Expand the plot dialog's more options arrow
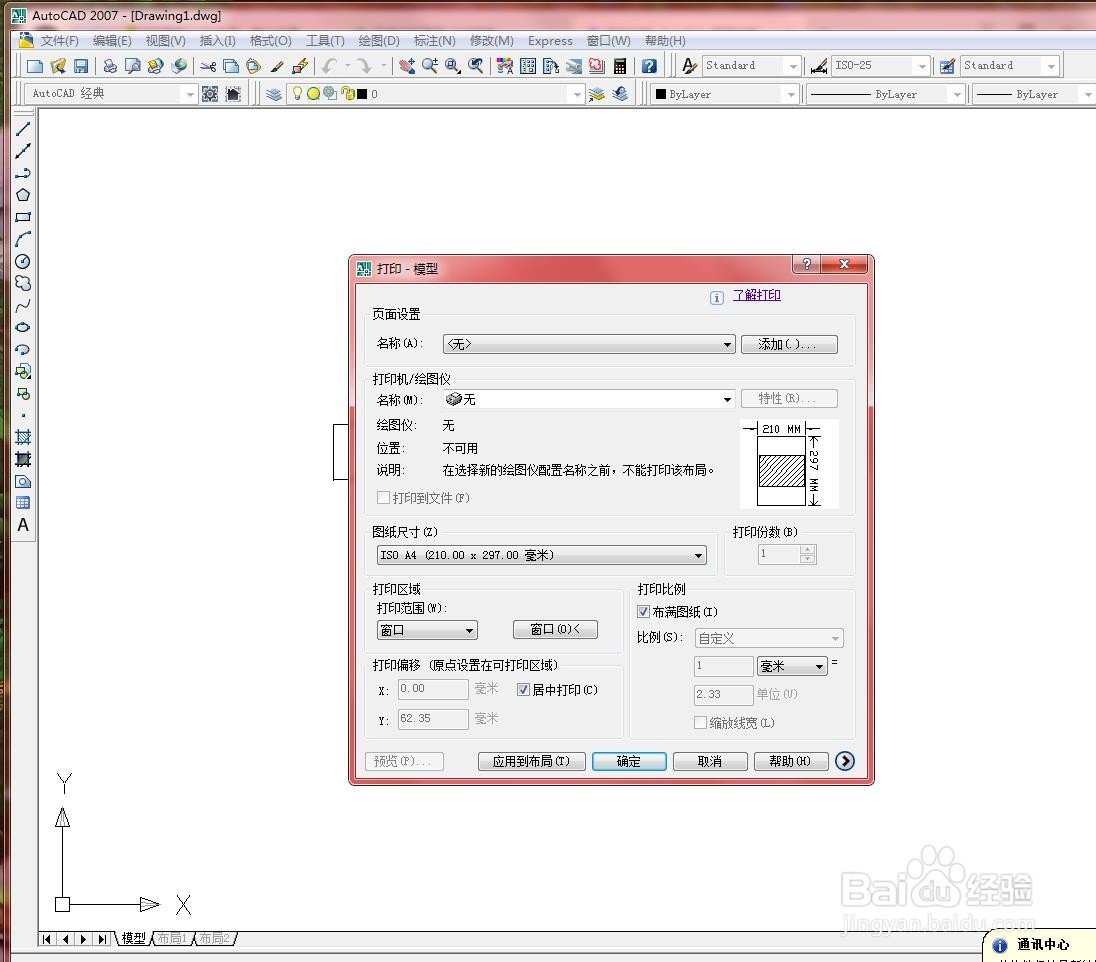The image size is (1096, 962). [x=845, y=761]
